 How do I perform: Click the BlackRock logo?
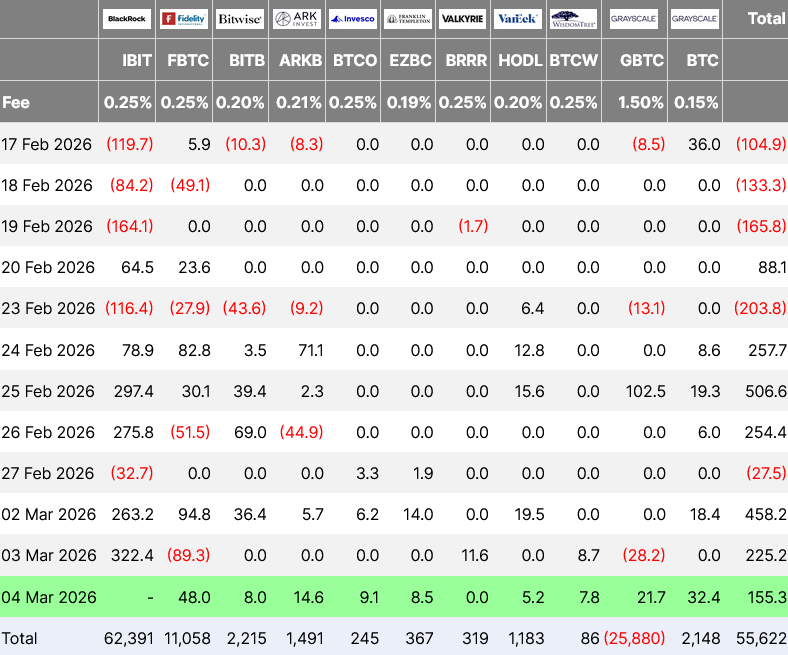127,19
